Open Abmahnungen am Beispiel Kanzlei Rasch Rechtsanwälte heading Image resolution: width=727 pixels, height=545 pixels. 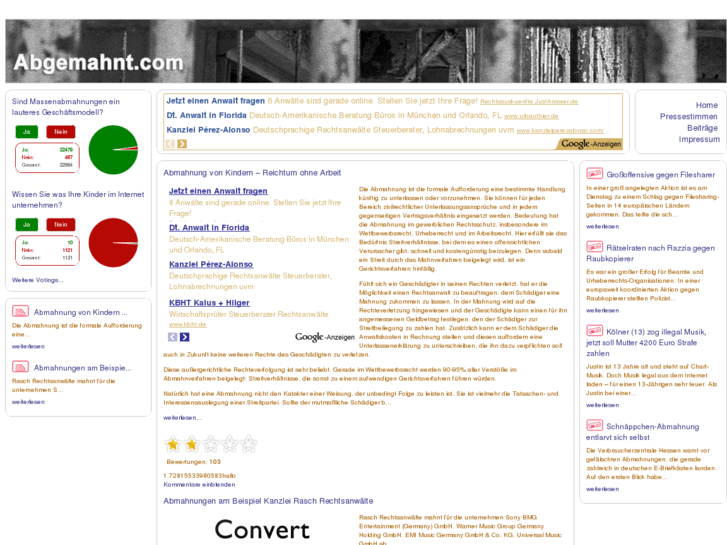pyautogui.click(x=268, y=501)
